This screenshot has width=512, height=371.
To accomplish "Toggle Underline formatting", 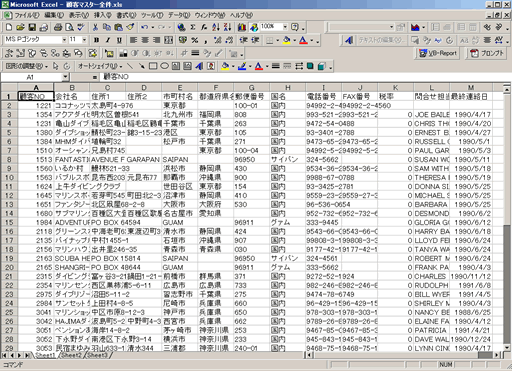I will (119, 40).
